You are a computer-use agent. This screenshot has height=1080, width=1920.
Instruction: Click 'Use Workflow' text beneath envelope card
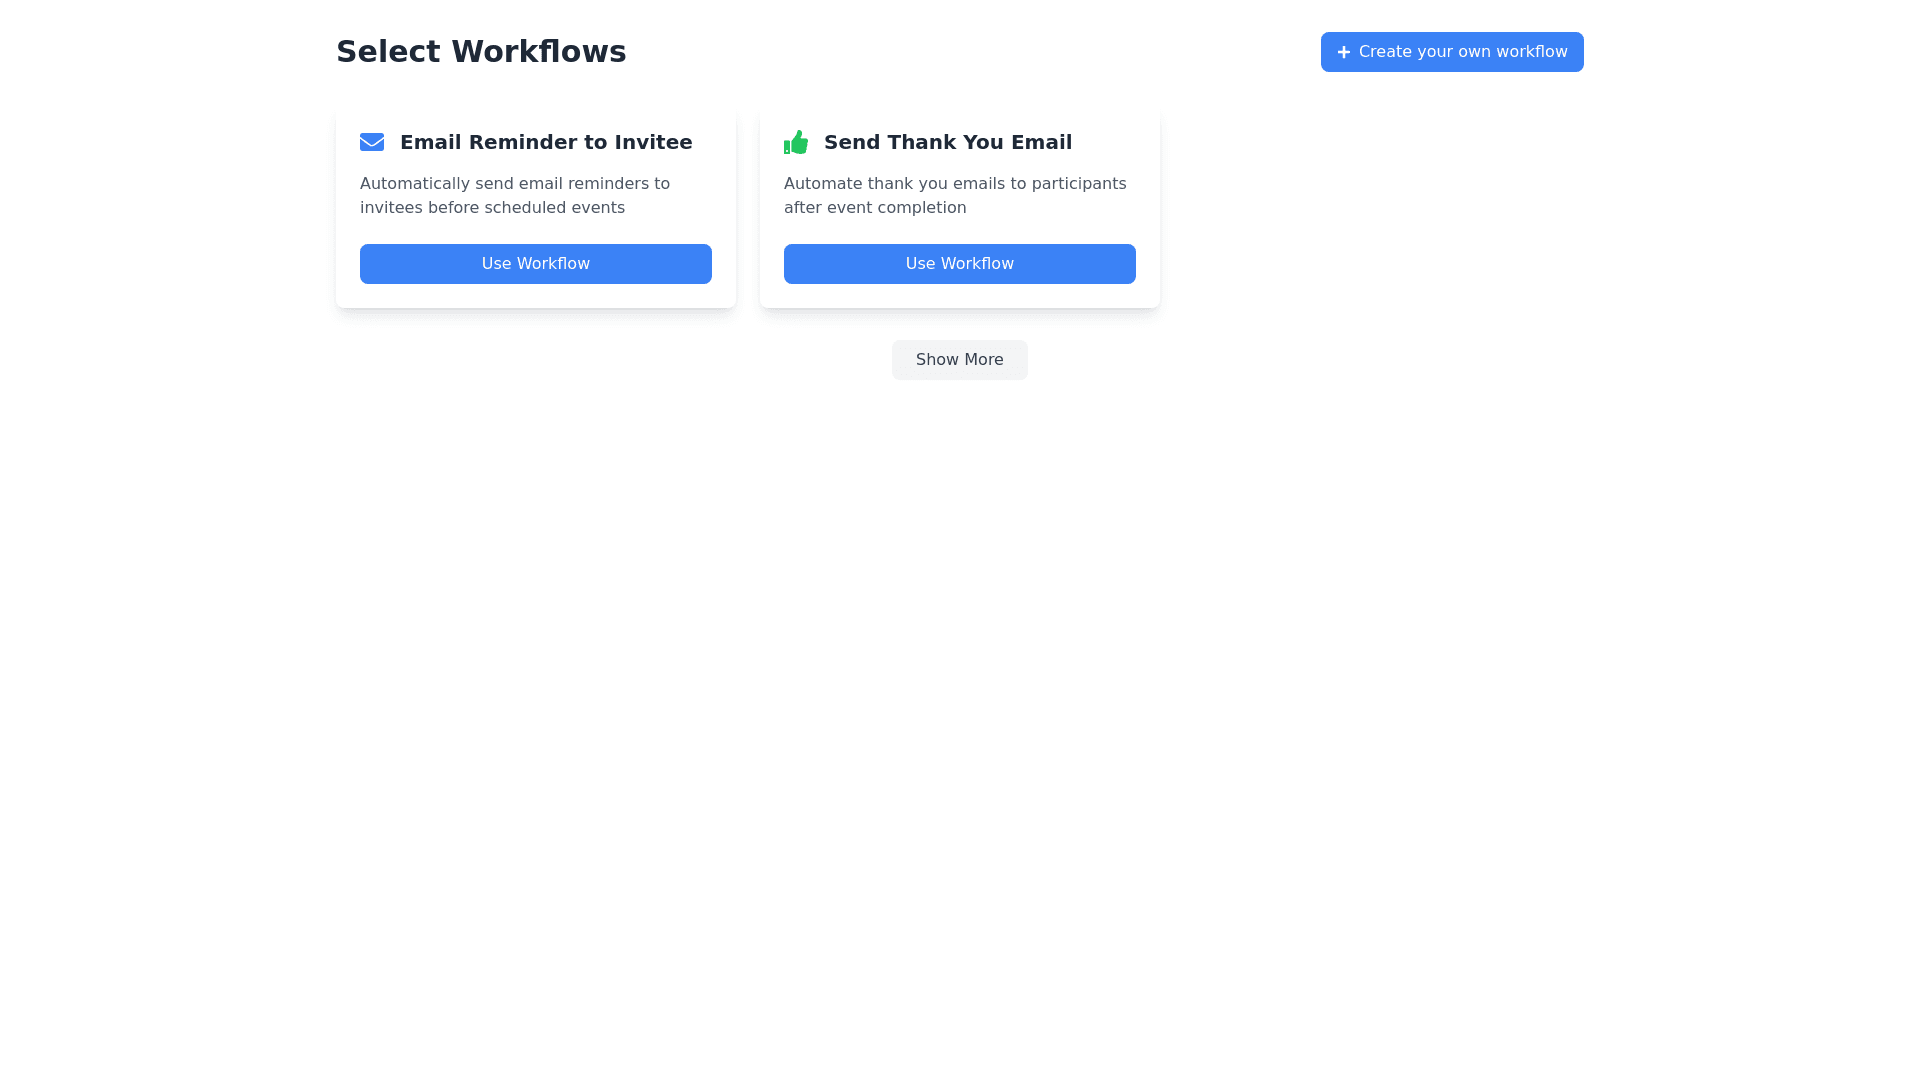point(535,264)
